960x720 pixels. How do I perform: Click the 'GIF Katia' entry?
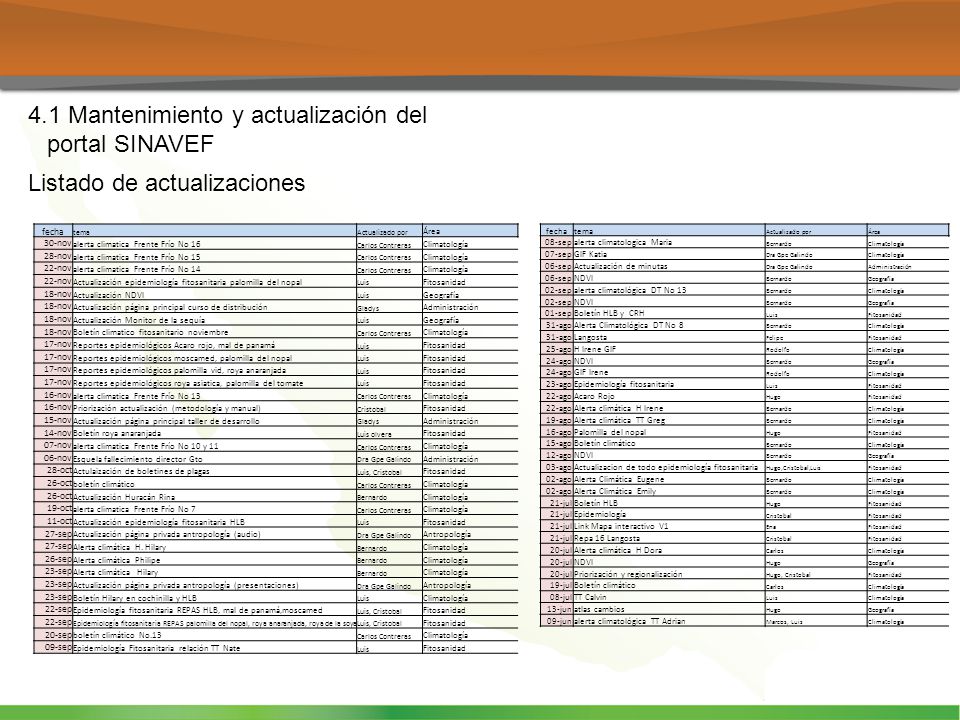(590, 253)
